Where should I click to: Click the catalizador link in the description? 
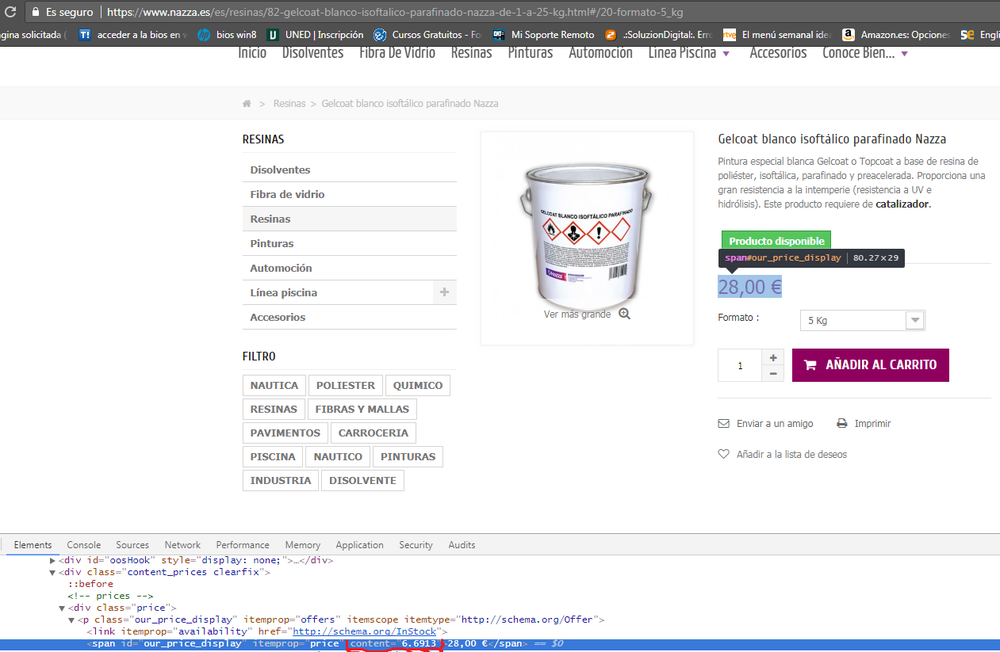(x=903, y=204)
